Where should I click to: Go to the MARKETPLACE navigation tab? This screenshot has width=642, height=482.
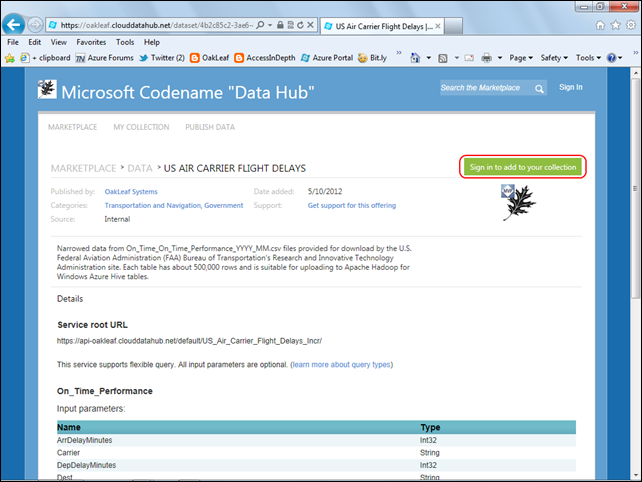click(72, 127)
